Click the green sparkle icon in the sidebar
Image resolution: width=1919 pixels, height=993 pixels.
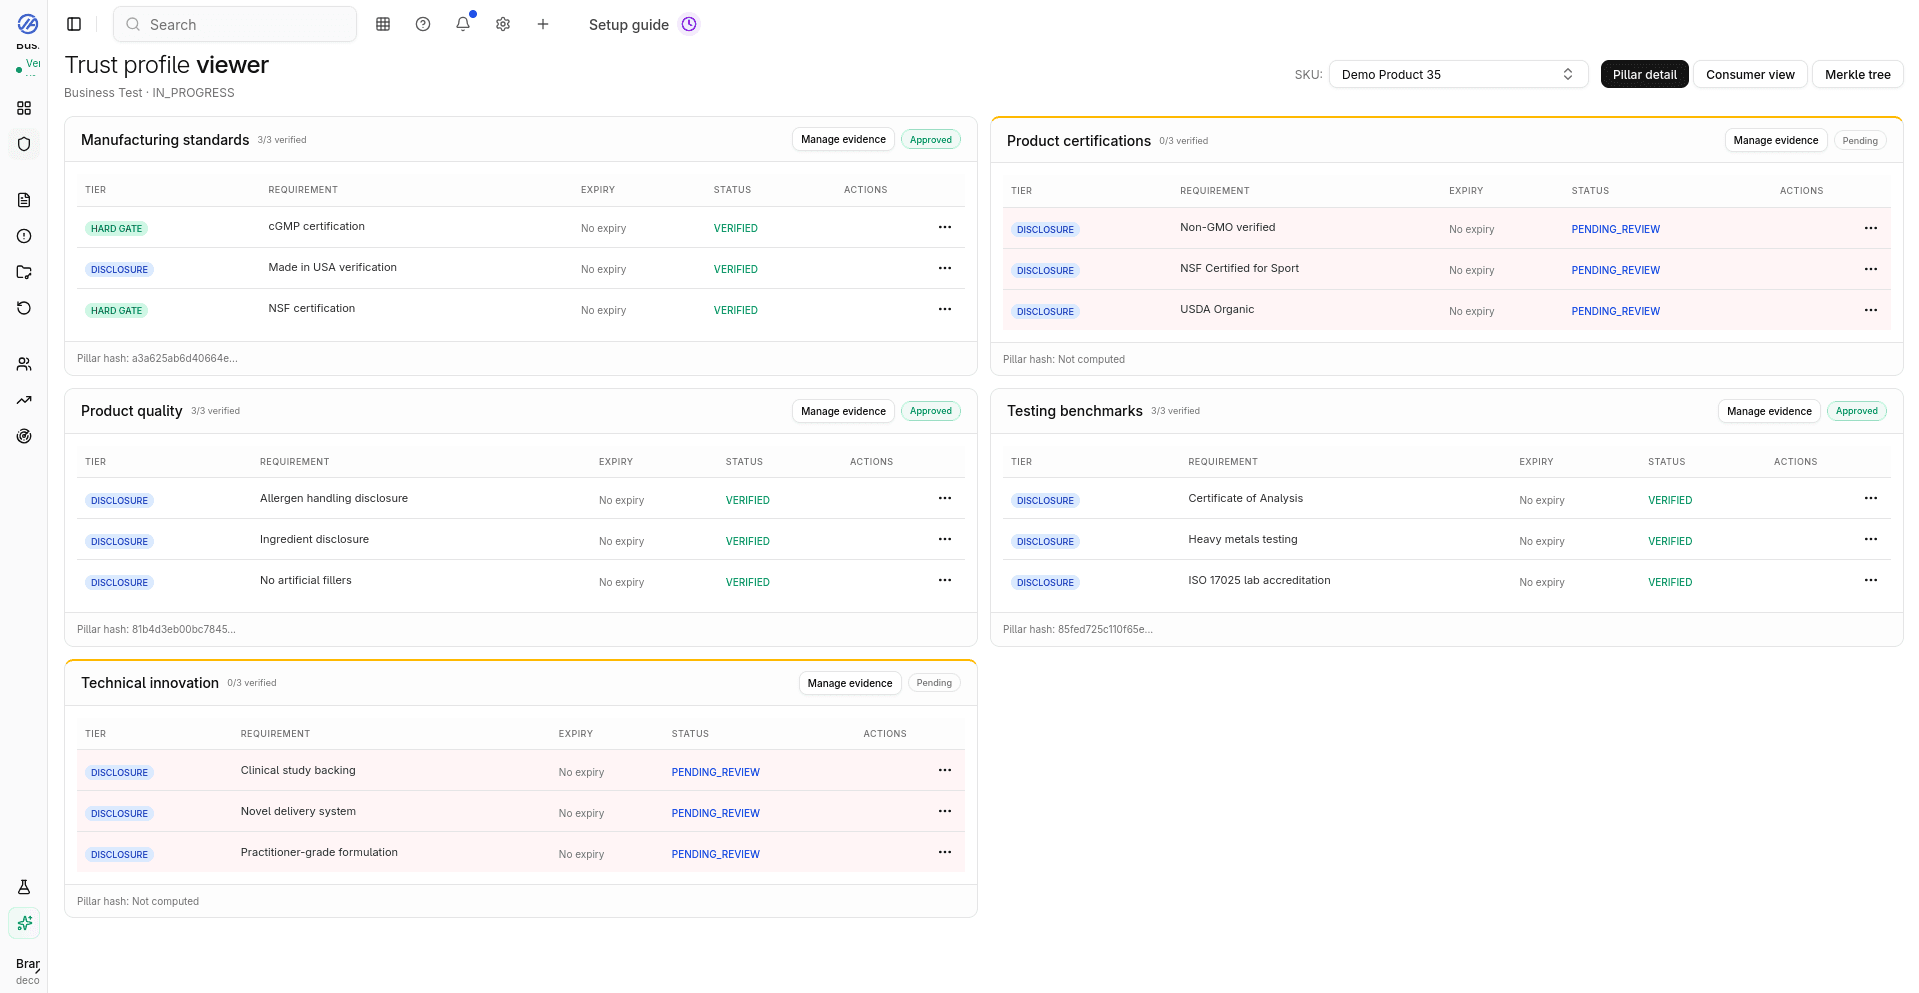(x=24, y=923)
